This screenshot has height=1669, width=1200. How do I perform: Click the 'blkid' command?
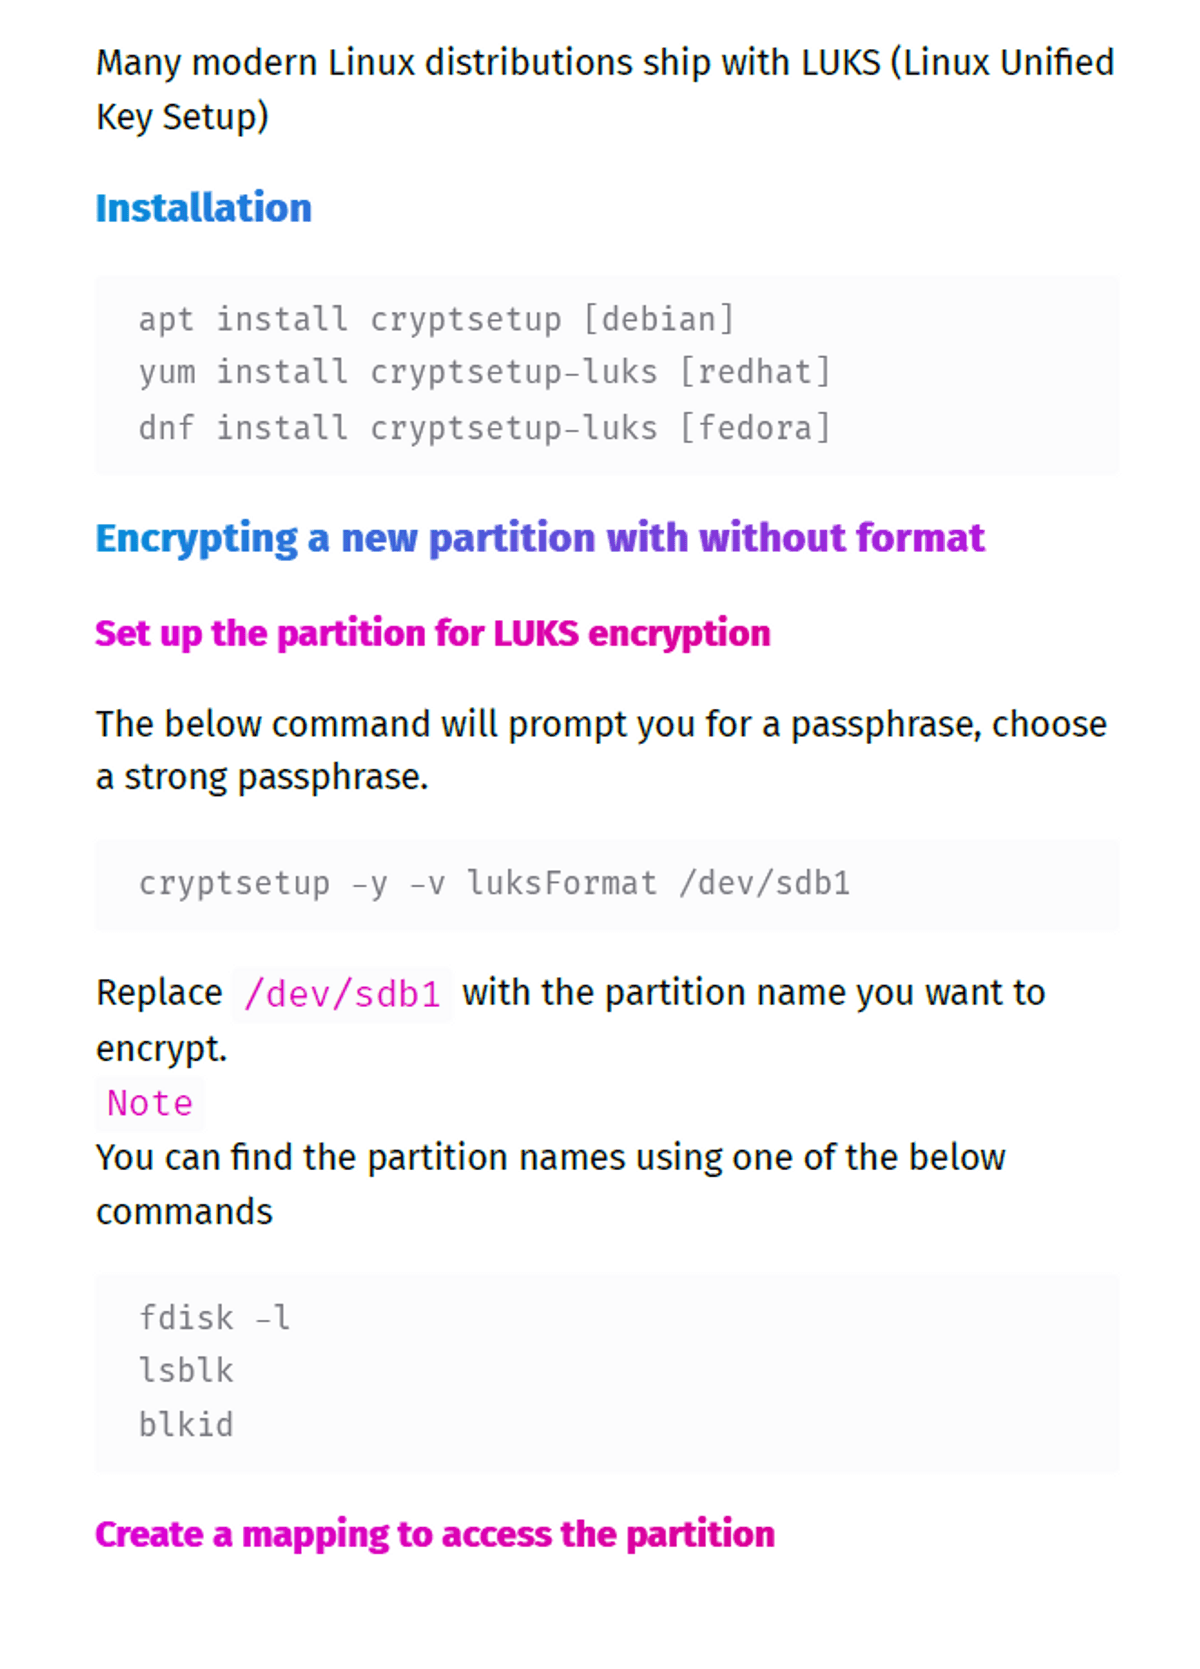186,1424
